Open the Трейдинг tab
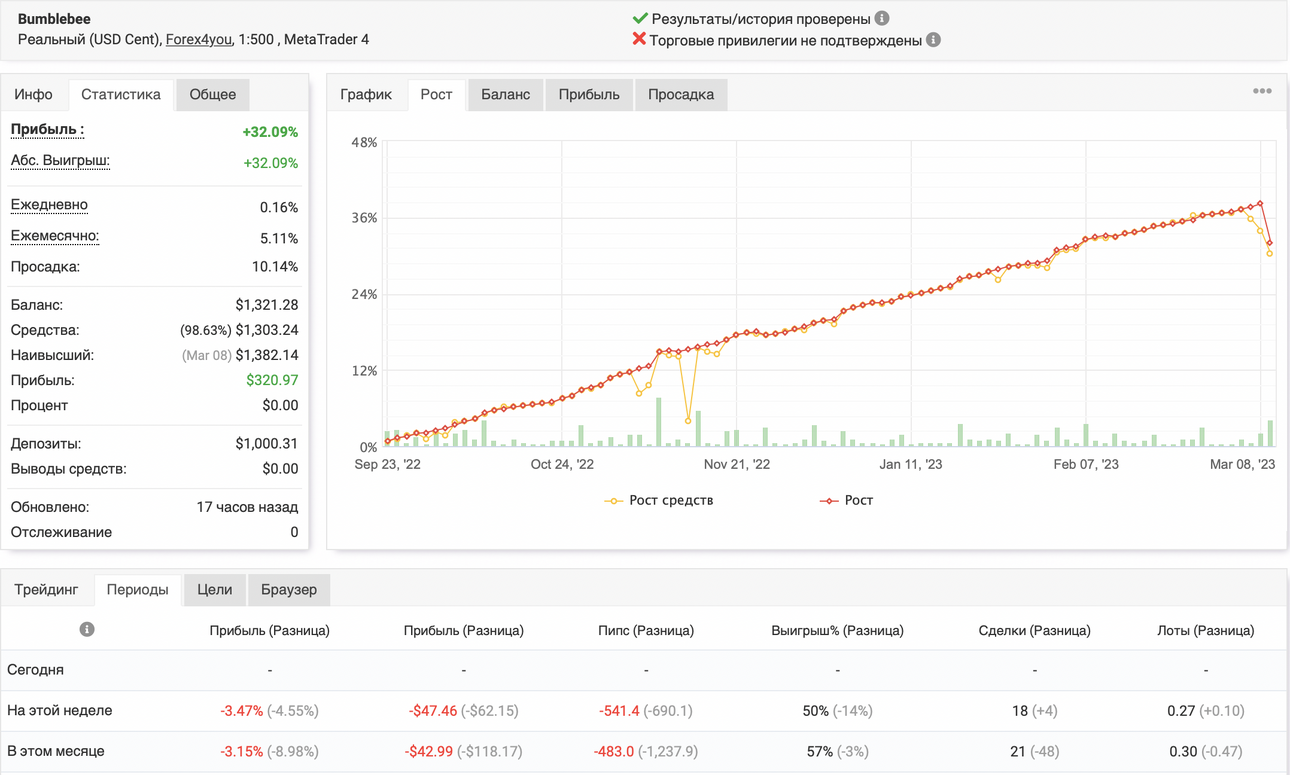Screen dimensions: 1290x775 [x=47, y=589]
